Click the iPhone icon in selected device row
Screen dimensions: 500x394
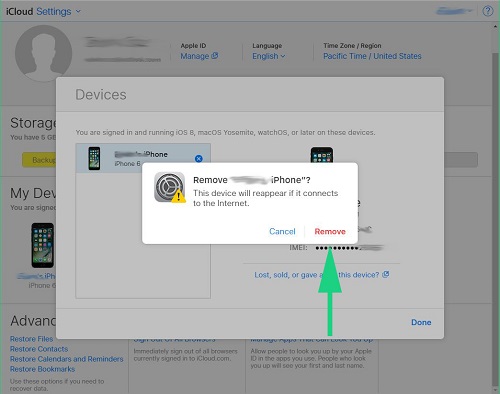tap(94, 158)
